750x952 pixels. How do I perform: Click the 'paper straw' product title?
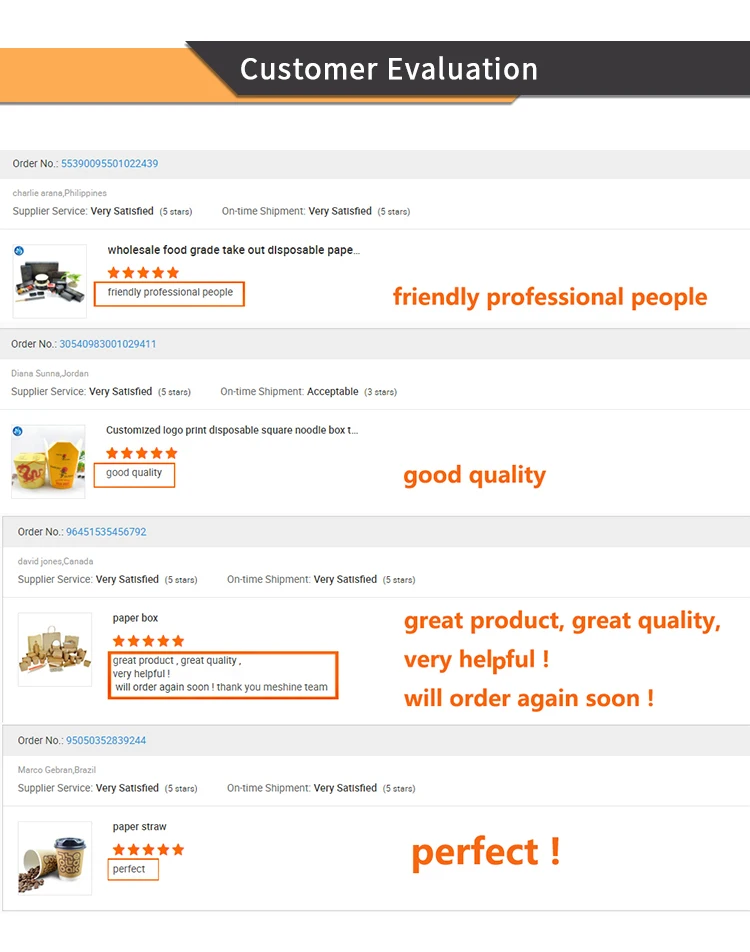click(139, 826)
